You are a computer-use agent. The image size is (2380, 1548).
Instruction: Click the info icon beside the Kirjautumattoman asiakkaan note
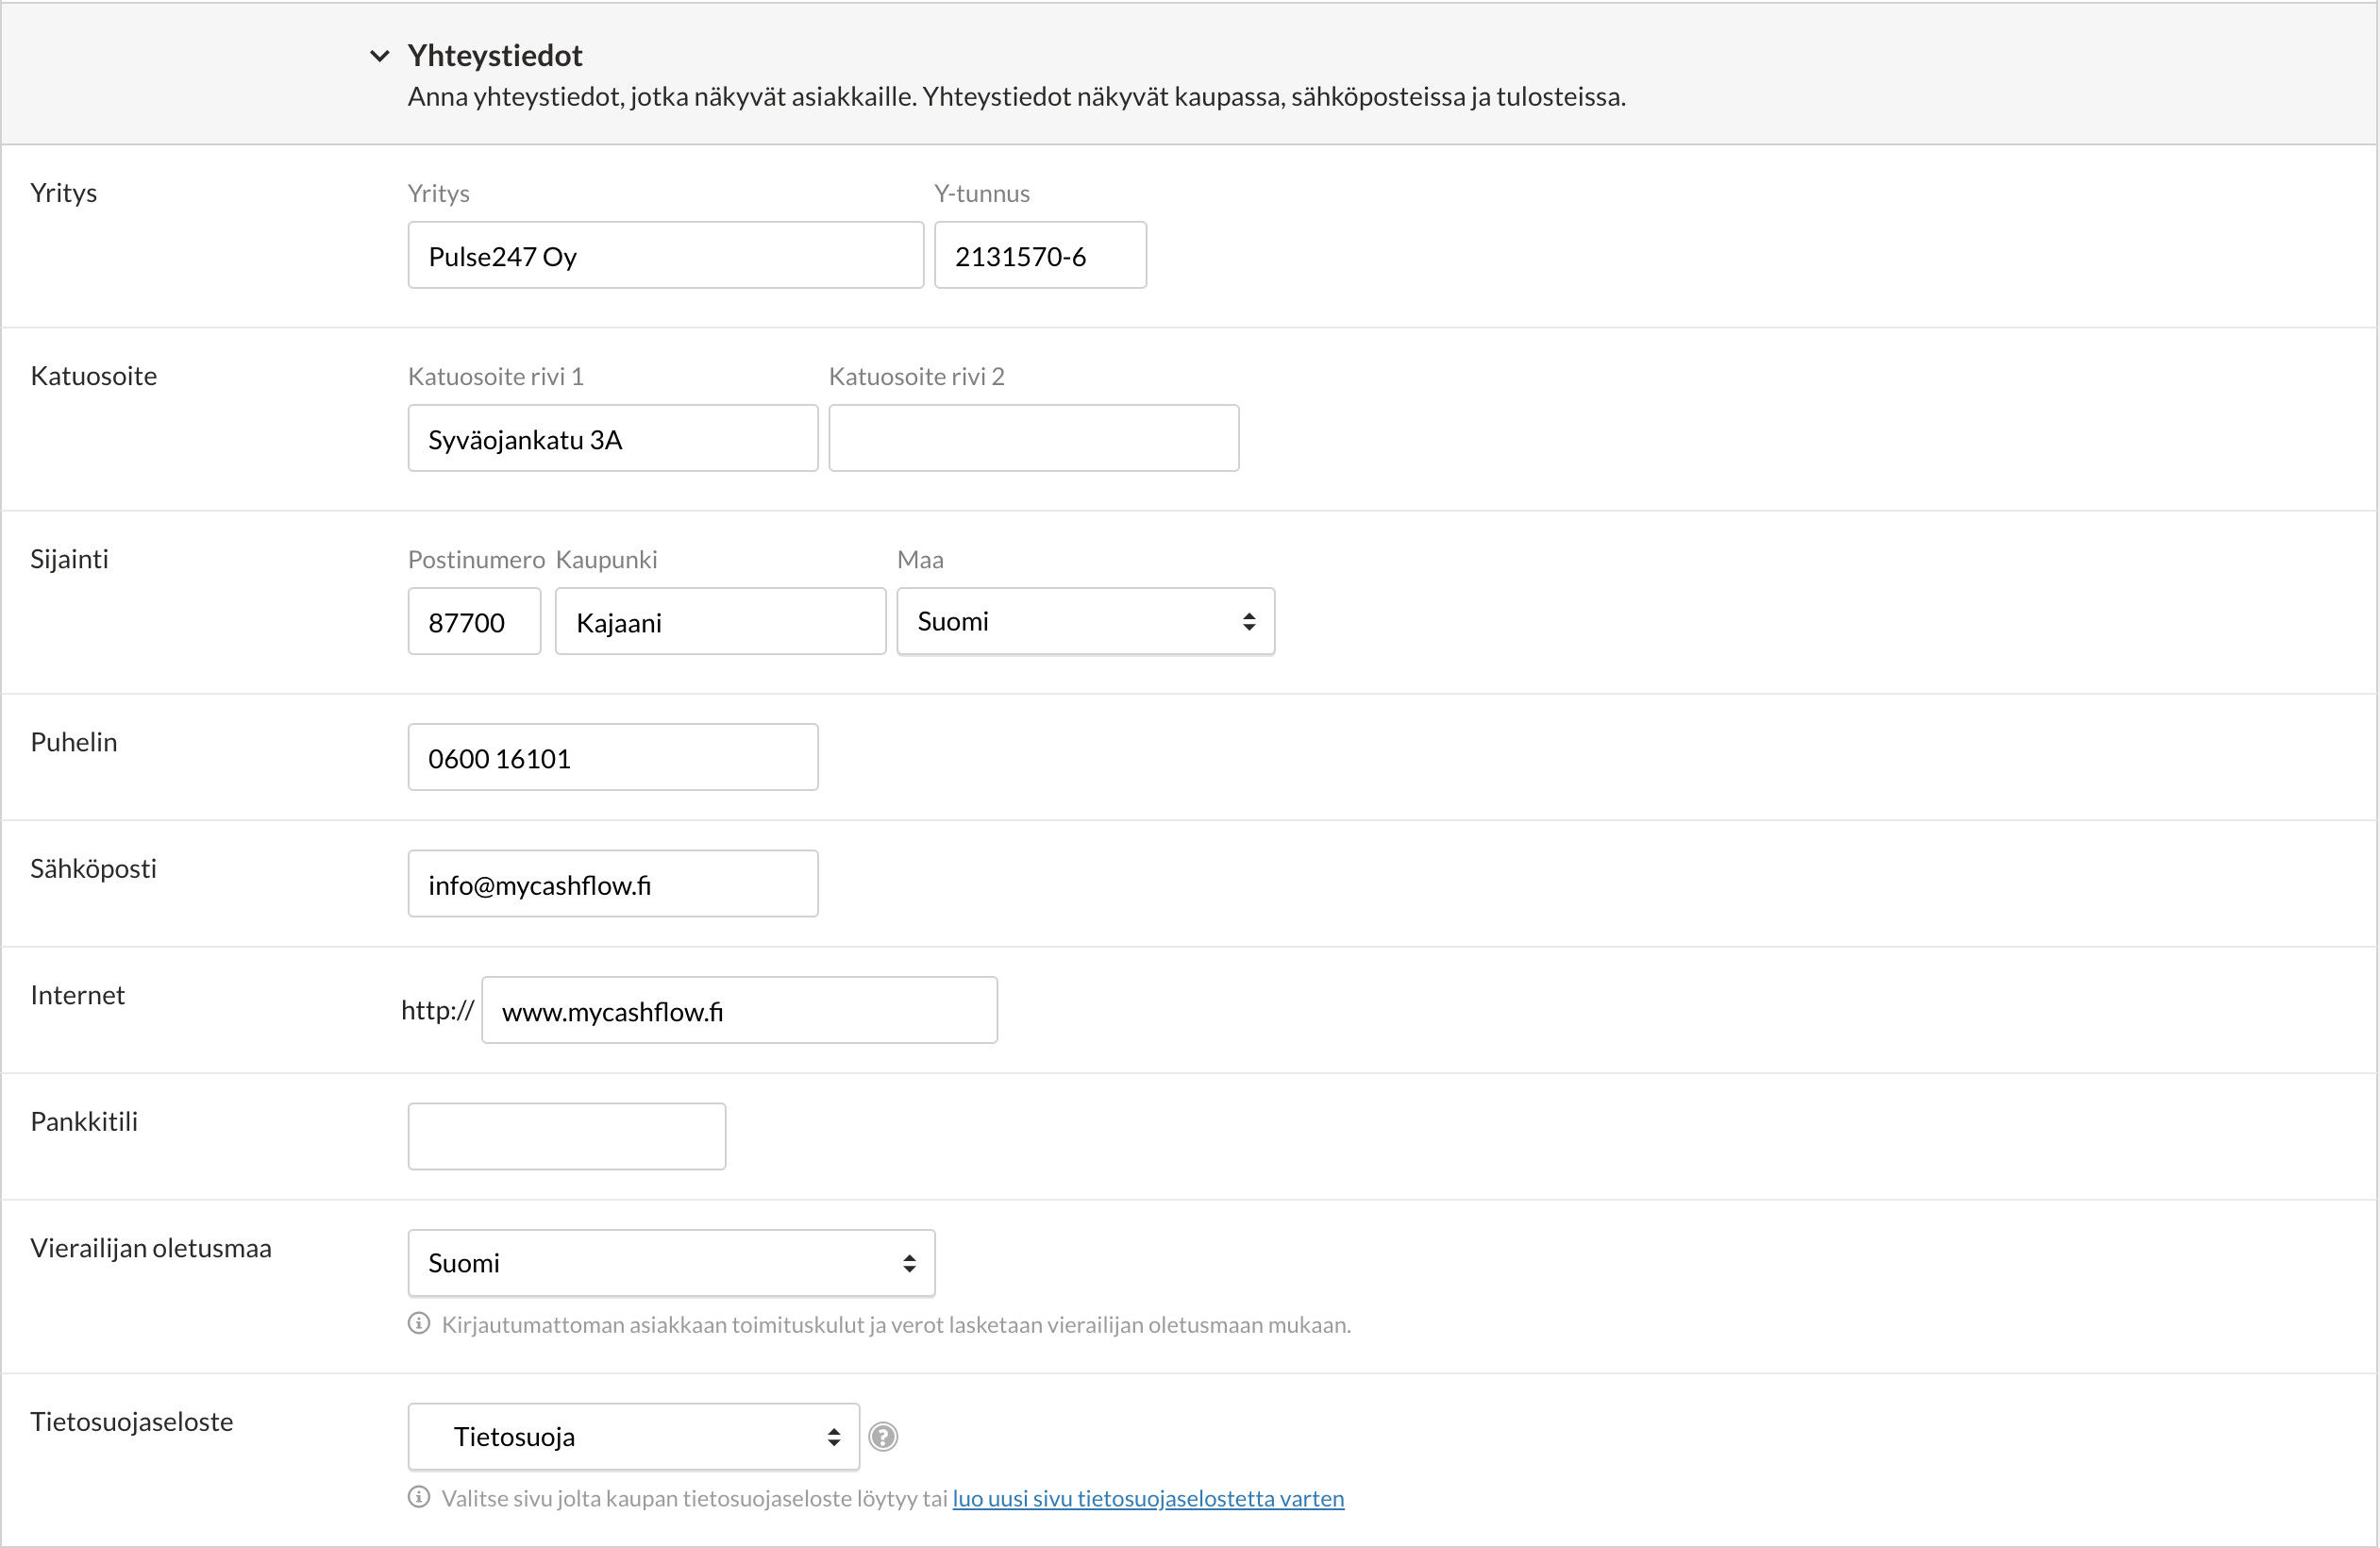(419, 1324)
